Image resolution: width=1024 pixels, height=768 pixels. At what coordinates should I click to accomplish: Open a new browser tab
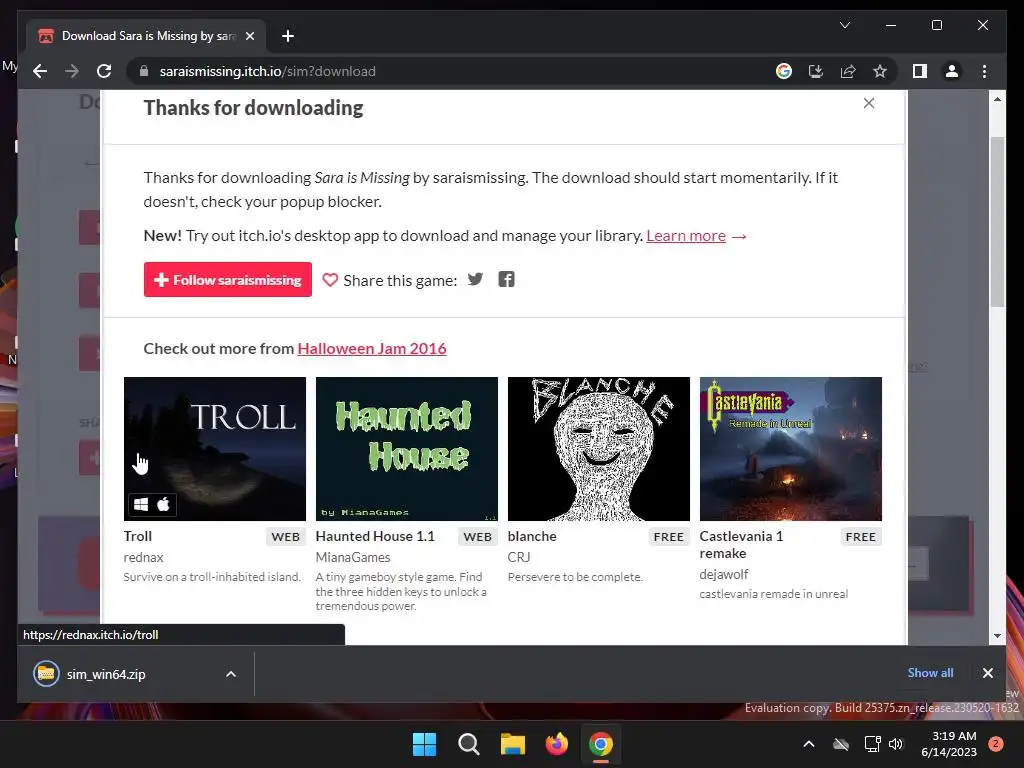pos(288,36)
